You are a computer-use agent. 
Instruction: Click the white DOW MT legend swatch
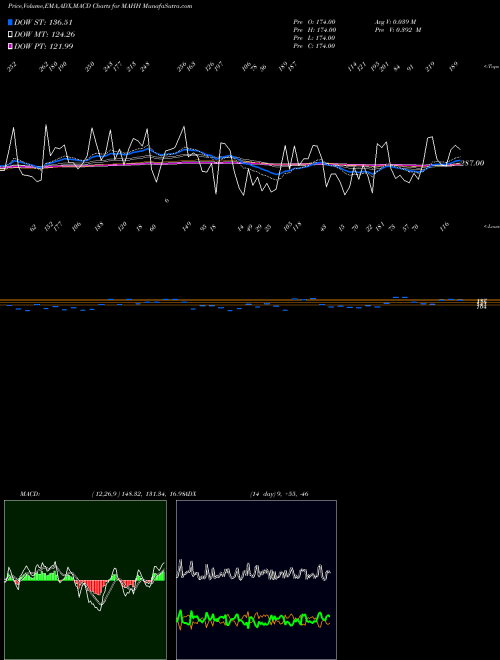point(11,35)
